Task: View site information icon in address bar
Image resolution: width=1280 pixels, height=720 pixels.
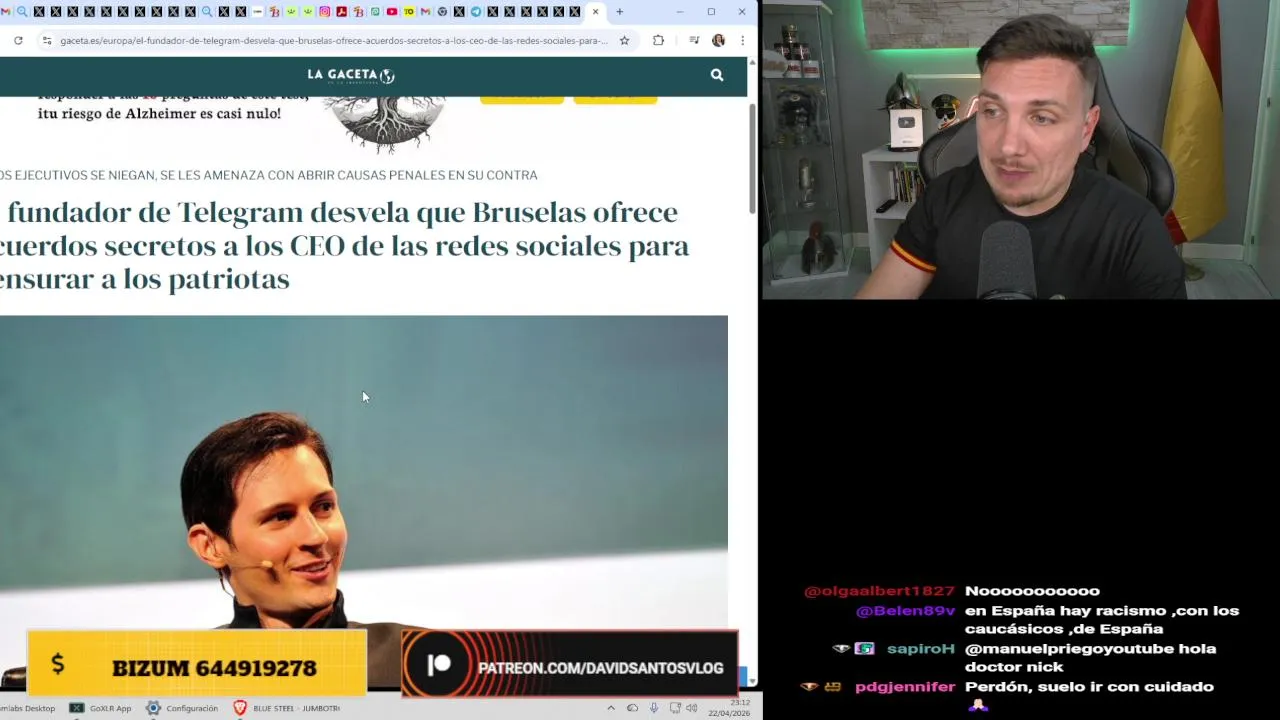Action: [x=46, y=40]
